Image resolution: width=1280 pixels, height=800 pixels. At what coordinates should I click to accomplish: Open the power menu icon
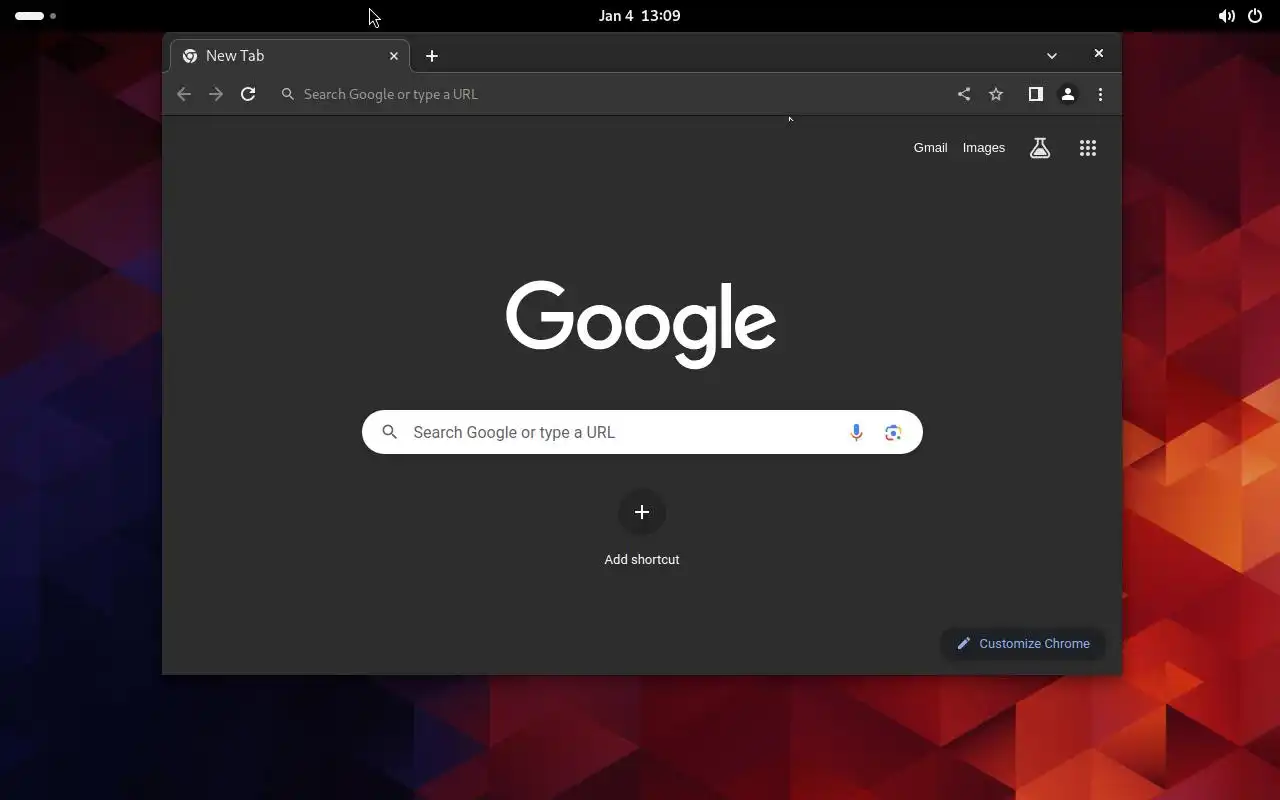point(1255,16)
